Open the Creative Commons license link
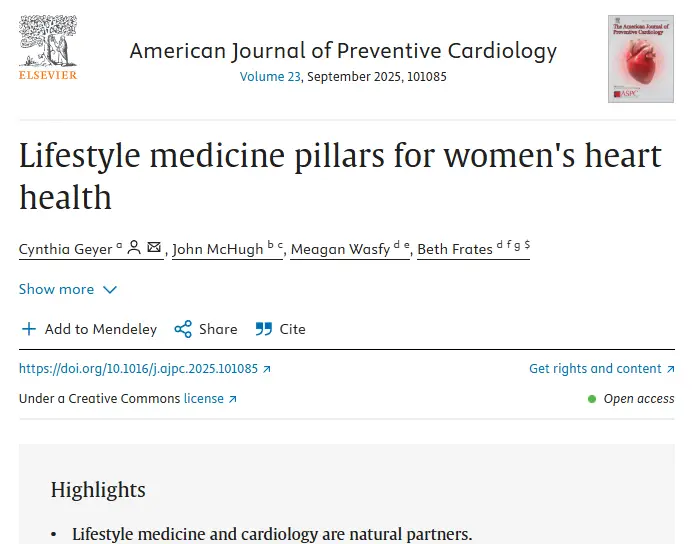Image resolution: width=695 pixels, height=544 pixels. 204,398
